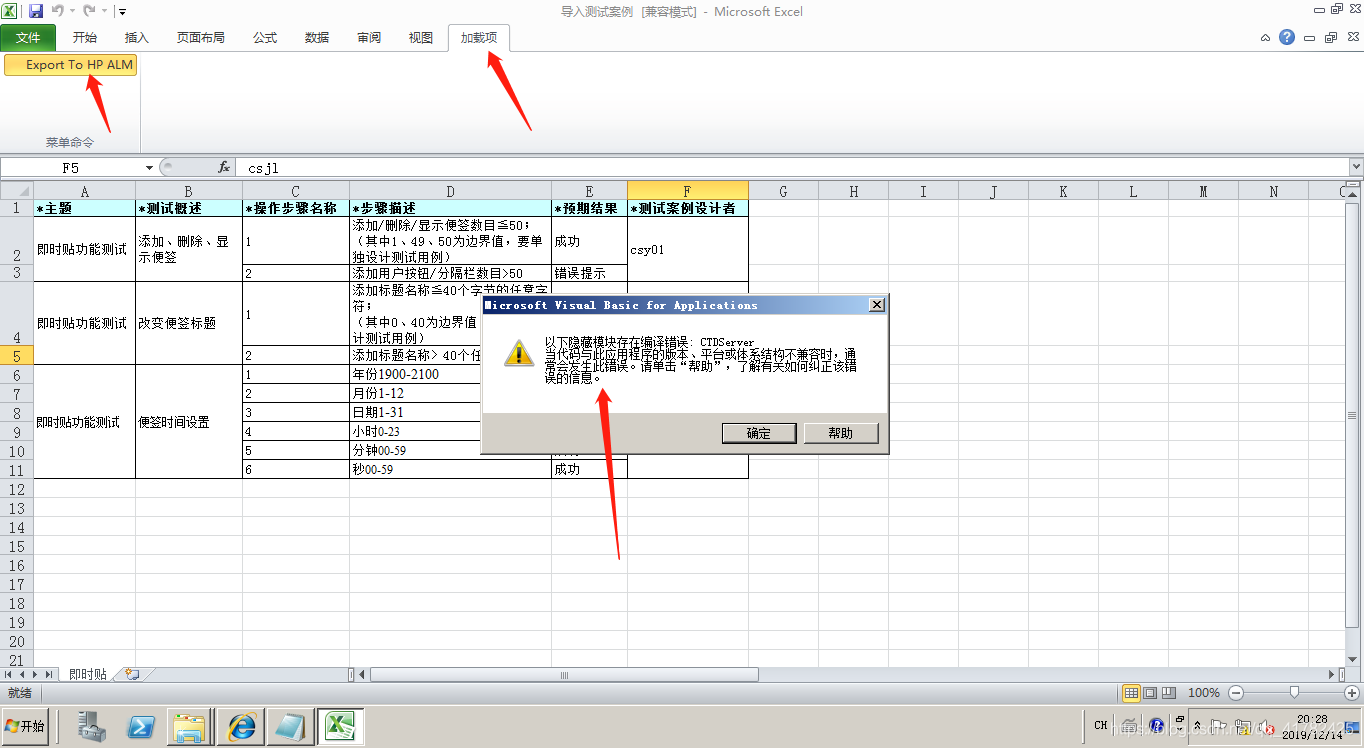
Task: Click the horizontal scrollbar left arrow
Action: tap(362, 675)
